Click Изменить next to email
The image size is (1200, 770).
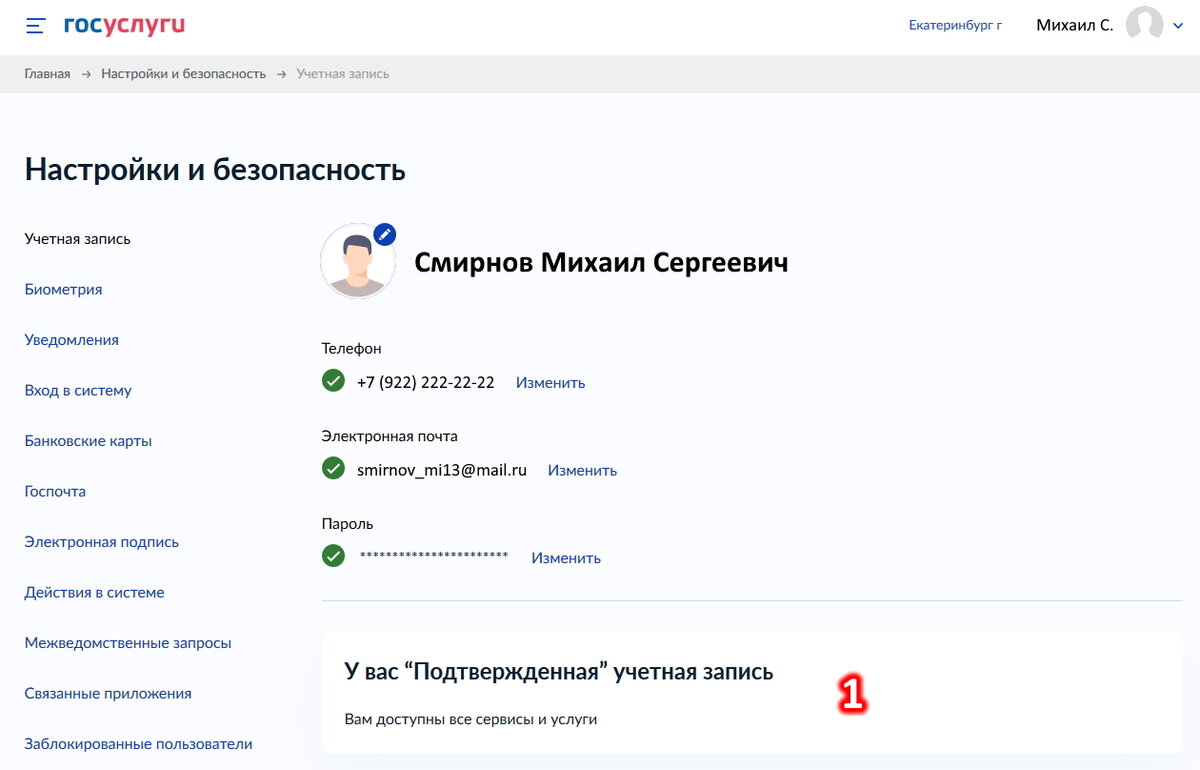pos(583,470)
